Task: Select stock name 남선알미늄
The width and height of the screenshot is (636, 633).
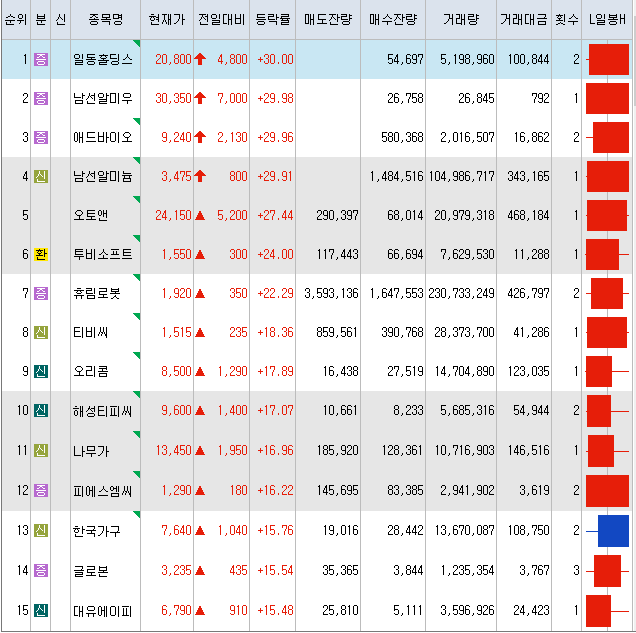Action: [103, 176]
